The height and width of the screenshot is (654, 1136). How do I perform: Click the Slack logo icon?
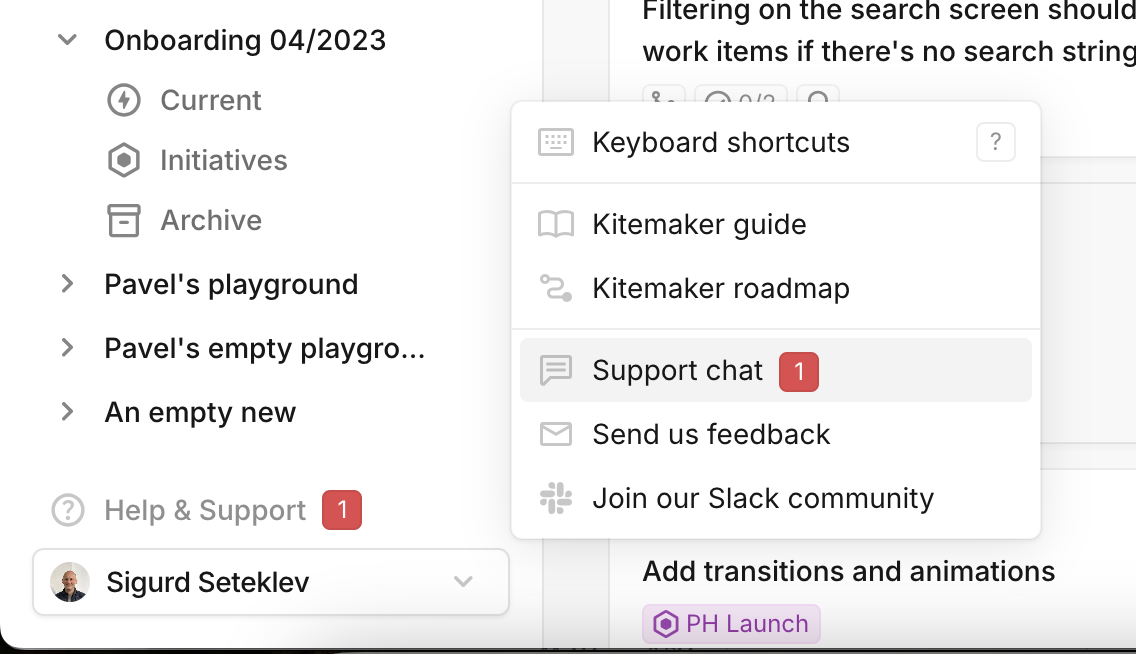[556, 498]
